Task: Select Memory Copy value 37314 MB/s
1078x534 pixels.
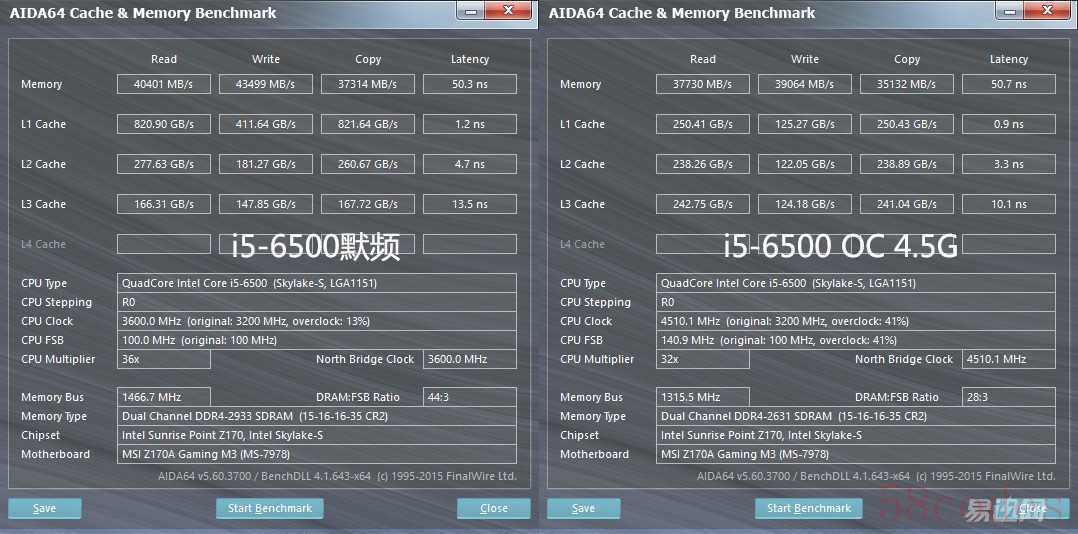Action: tap(368, 84)
